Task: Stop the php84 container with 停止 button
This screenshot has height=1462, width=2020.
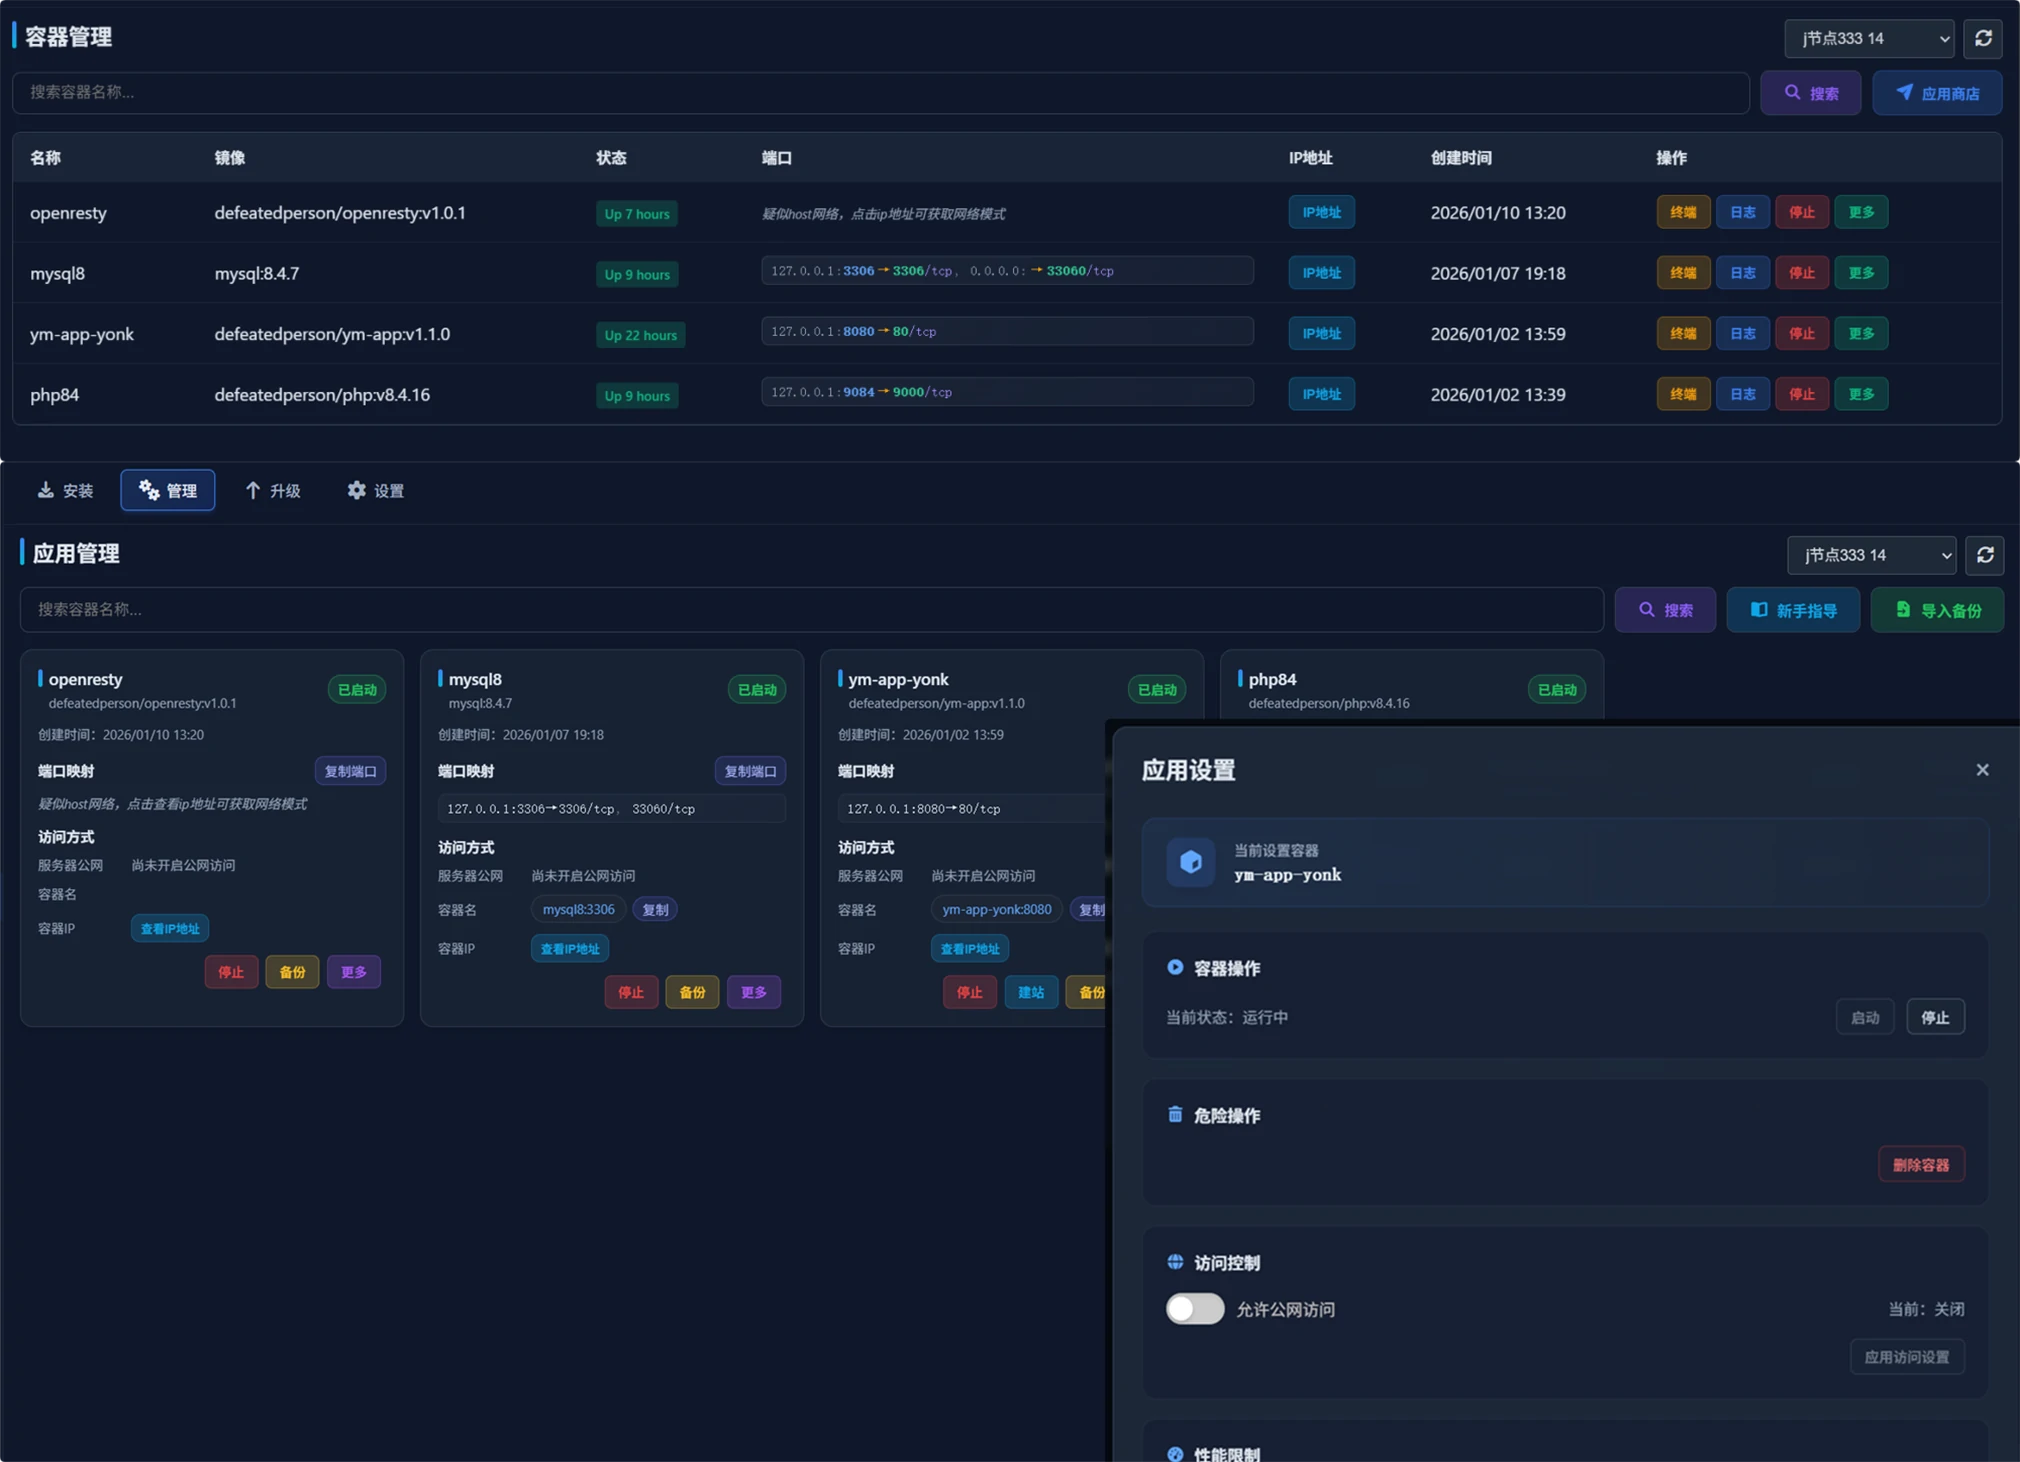Action: pyautogui.click(x=1803, y=393)
